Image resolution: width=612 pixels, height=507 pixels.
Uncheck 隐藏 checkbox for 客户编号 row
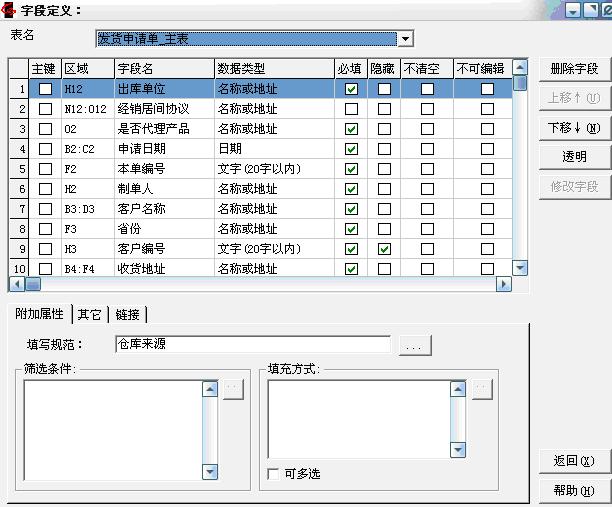pos(384,249)
